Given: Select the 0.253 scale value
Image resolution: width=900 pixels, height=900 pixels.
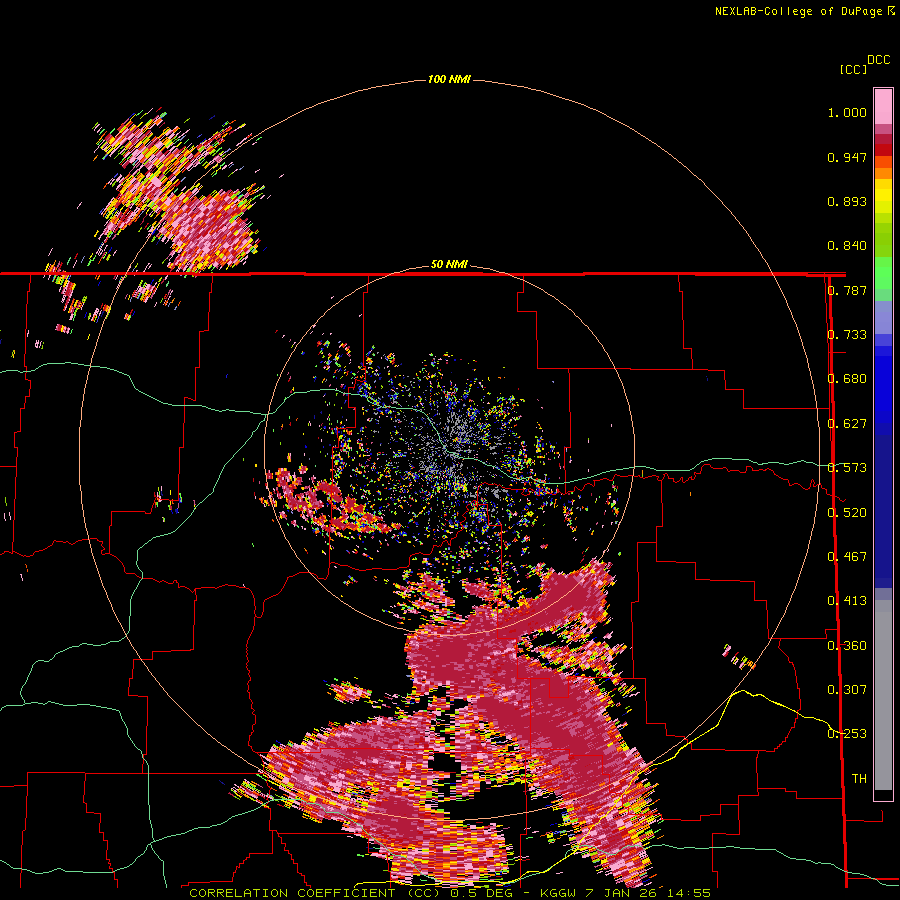Looking at the screenshot, I should (x=847, y=734).
